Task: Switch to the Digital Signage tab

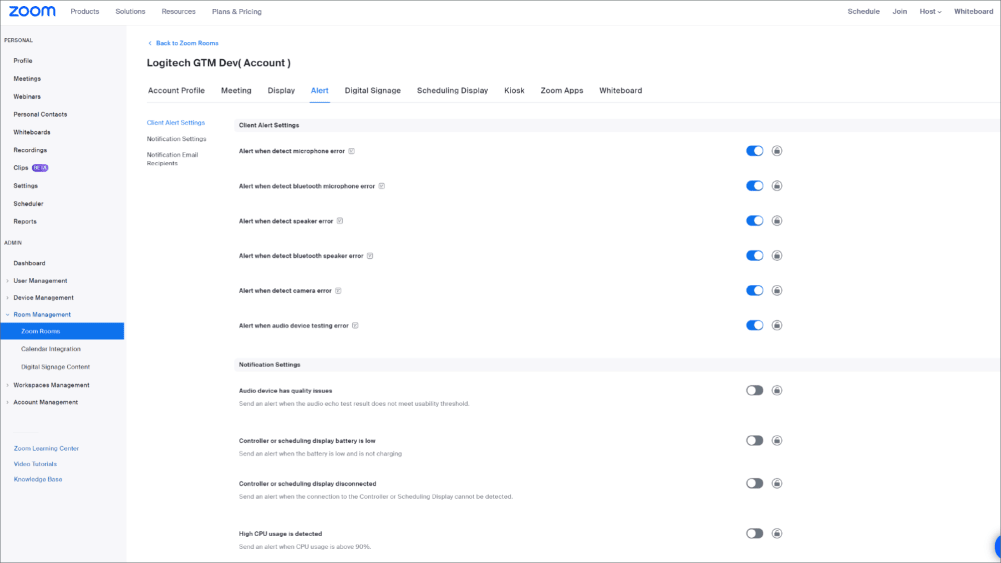Action: [372, 91]
